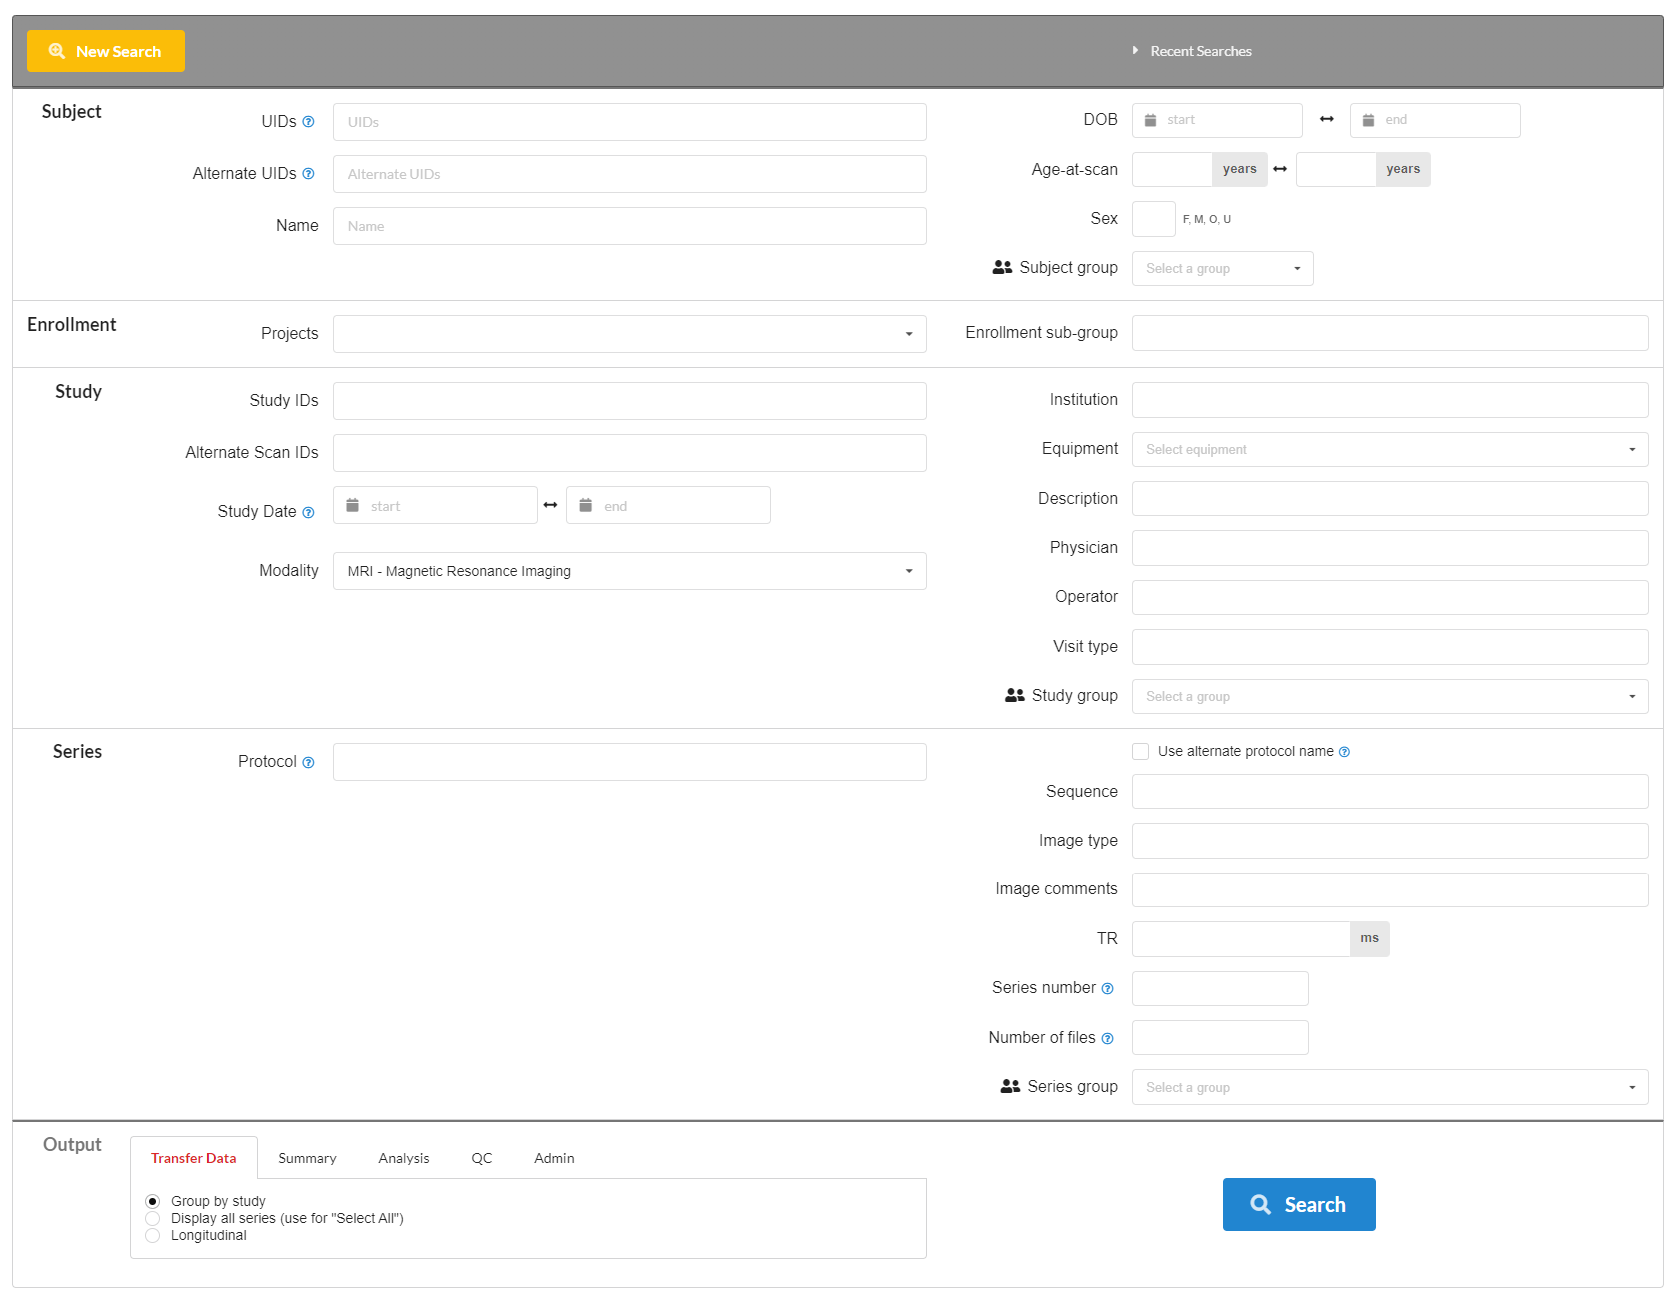
Task: Switch to the QC output tab
Action: [481, 1158]
